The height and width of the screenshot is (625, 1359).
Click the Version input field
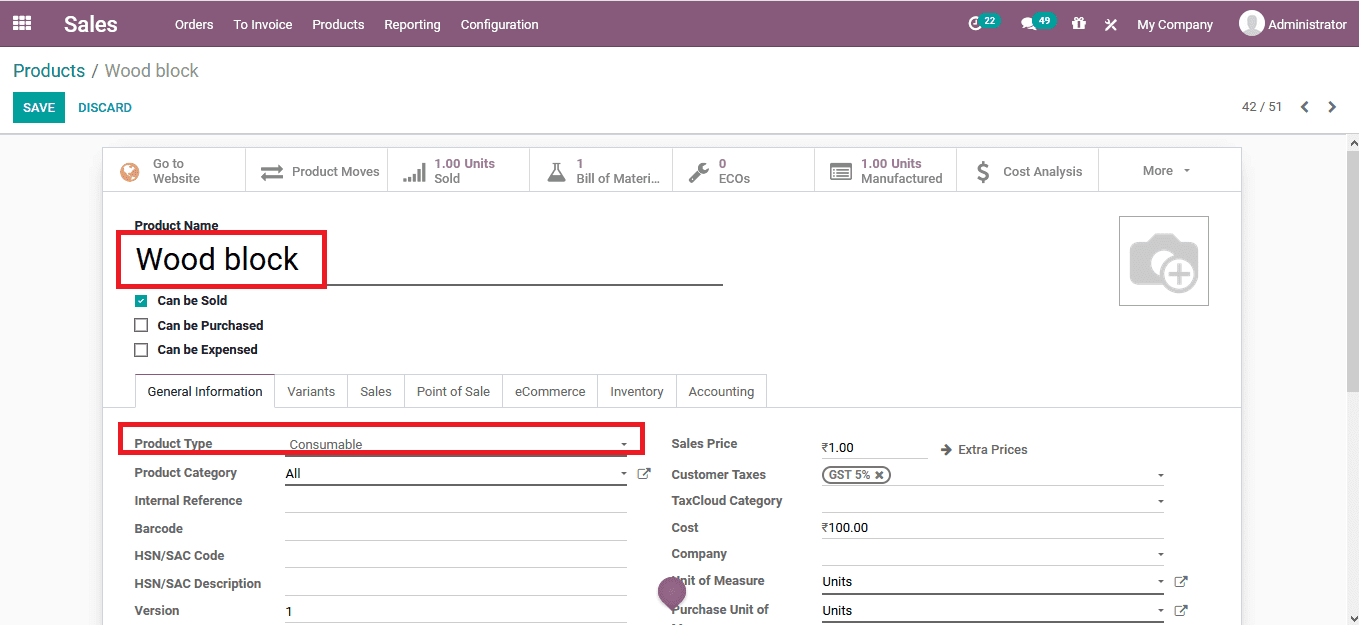(x=456, y=611)
